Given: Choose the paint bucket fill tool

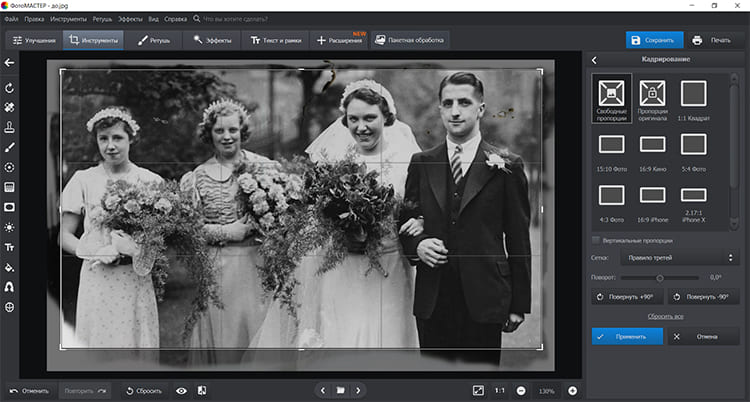Looking at the screenshot, I should pos(10,267).
